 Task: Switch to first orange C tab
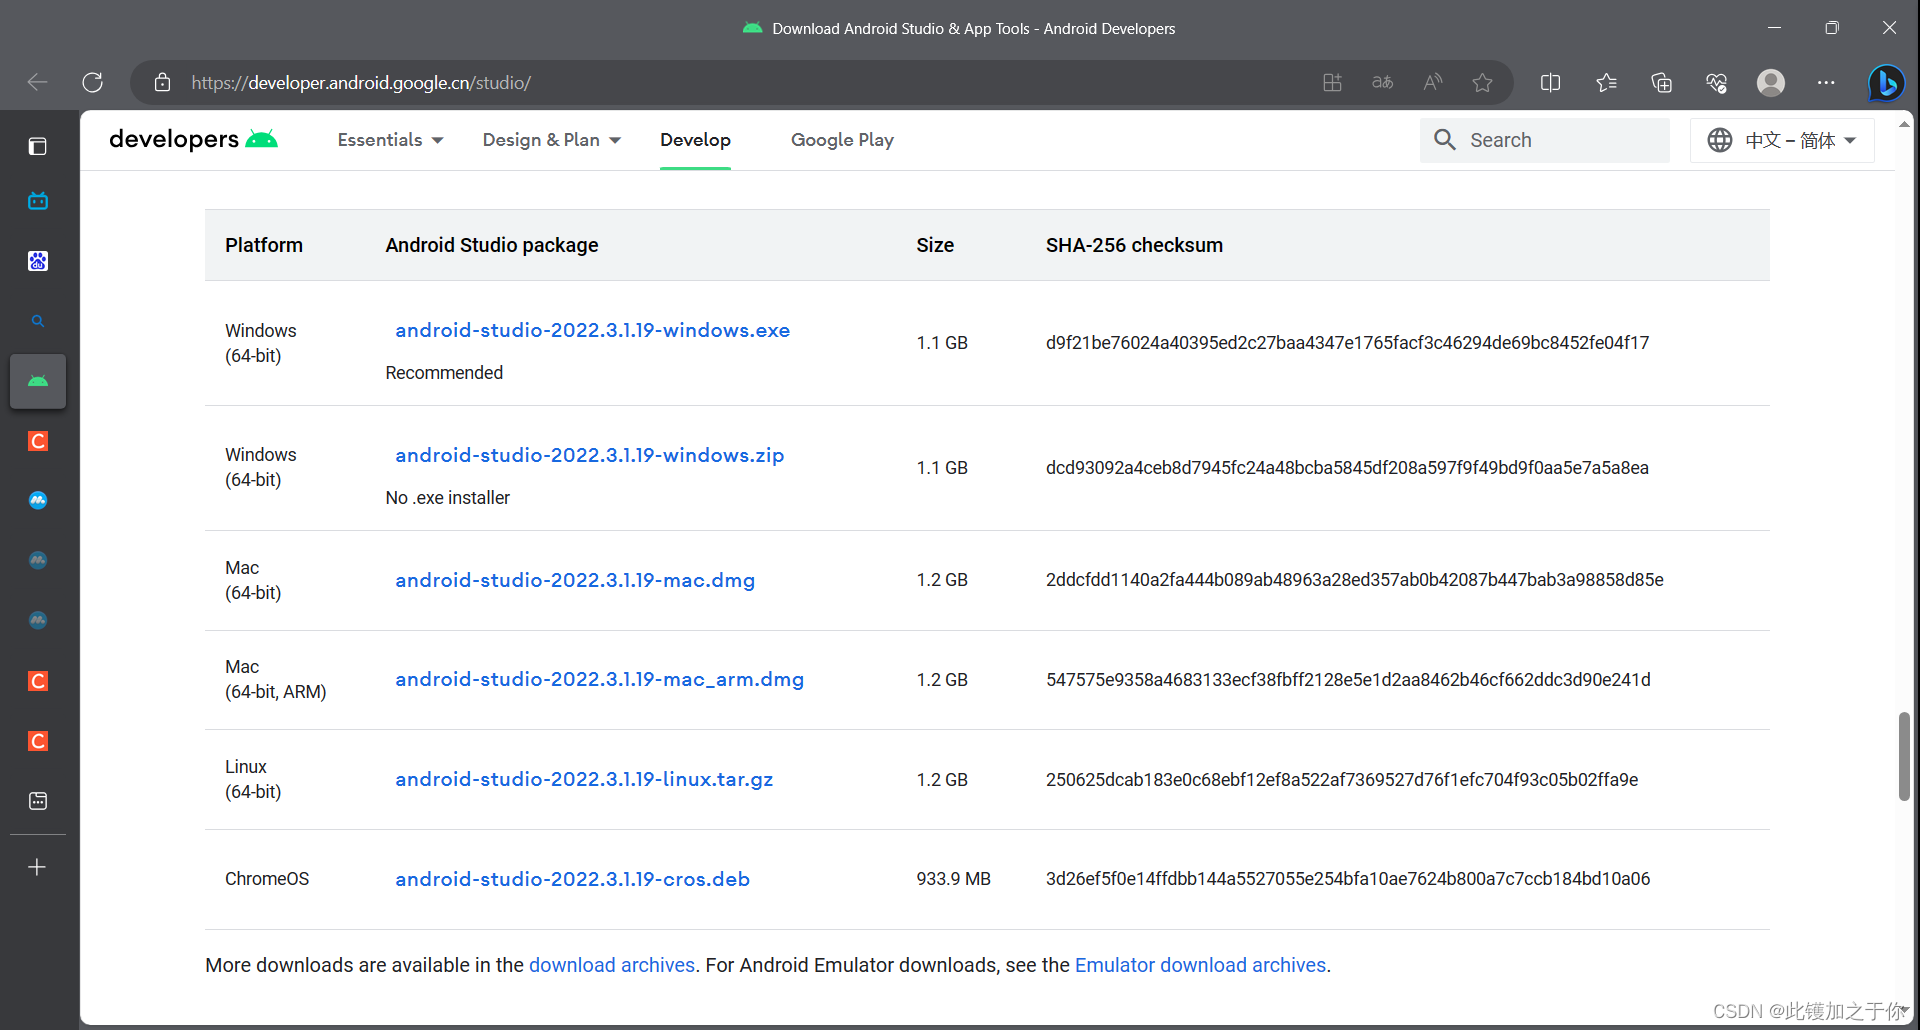pyautogui.click(x=38, y=441)
